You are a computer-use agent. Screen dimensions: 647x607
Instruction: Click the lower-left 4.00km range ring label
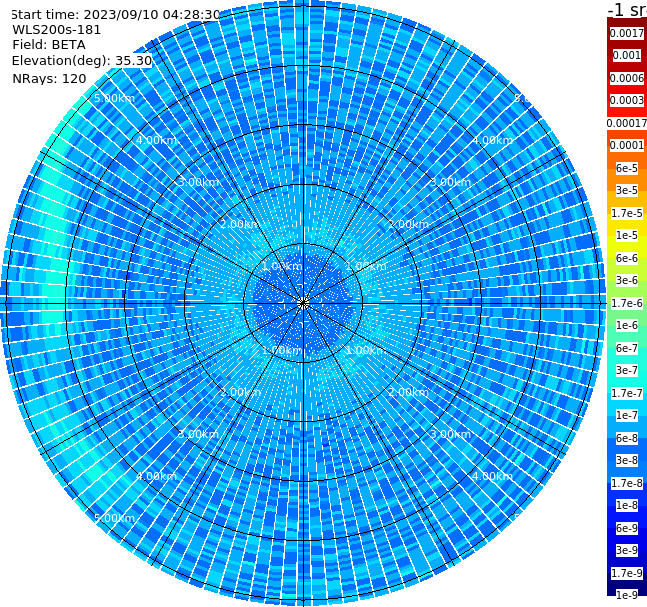(156, 476)
